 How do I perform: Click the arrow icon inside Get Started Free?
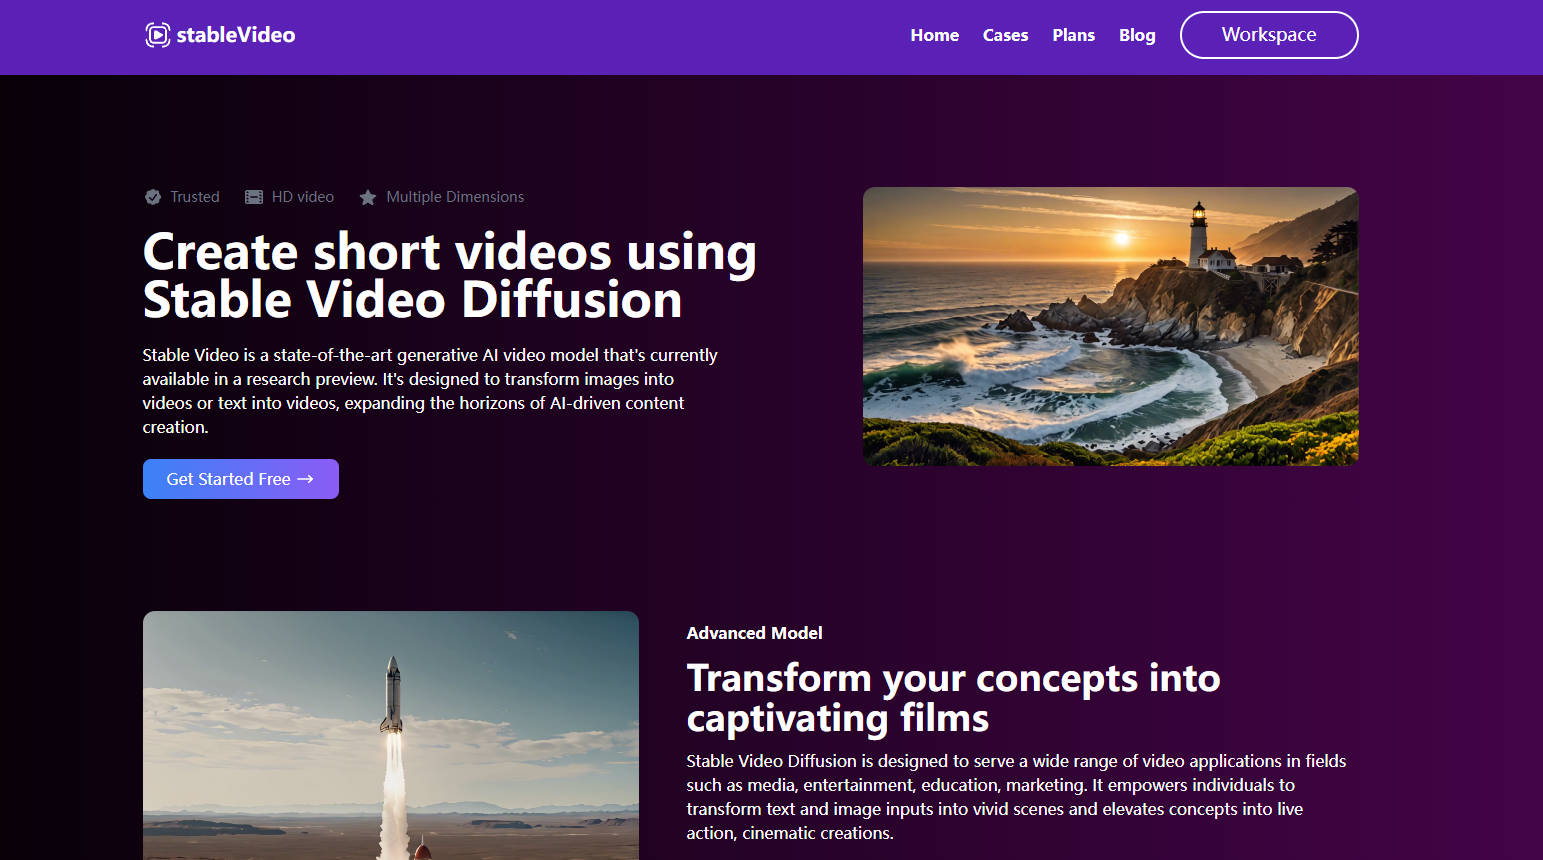(x=306, y=479)
